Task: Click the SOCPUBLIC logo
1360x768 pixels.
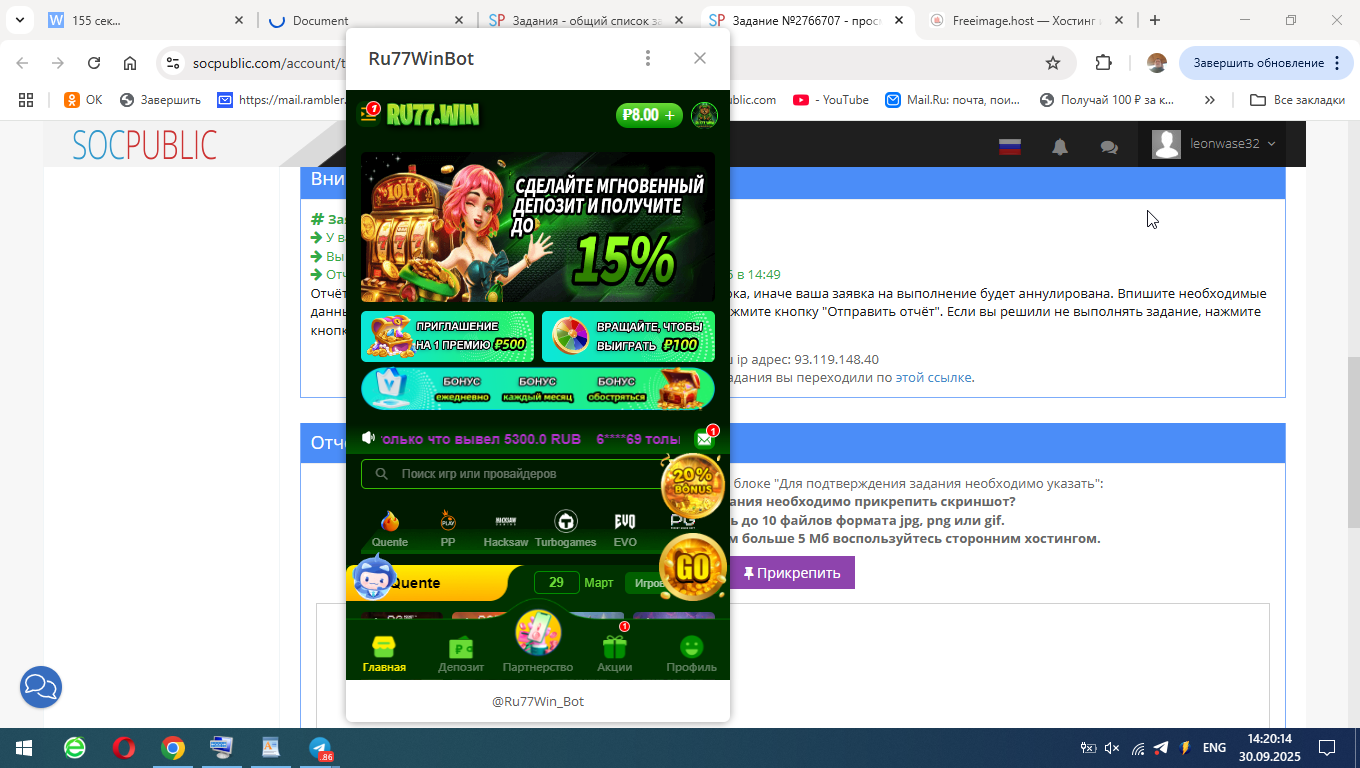Action: pyautogui.click(x=144, y=145)
